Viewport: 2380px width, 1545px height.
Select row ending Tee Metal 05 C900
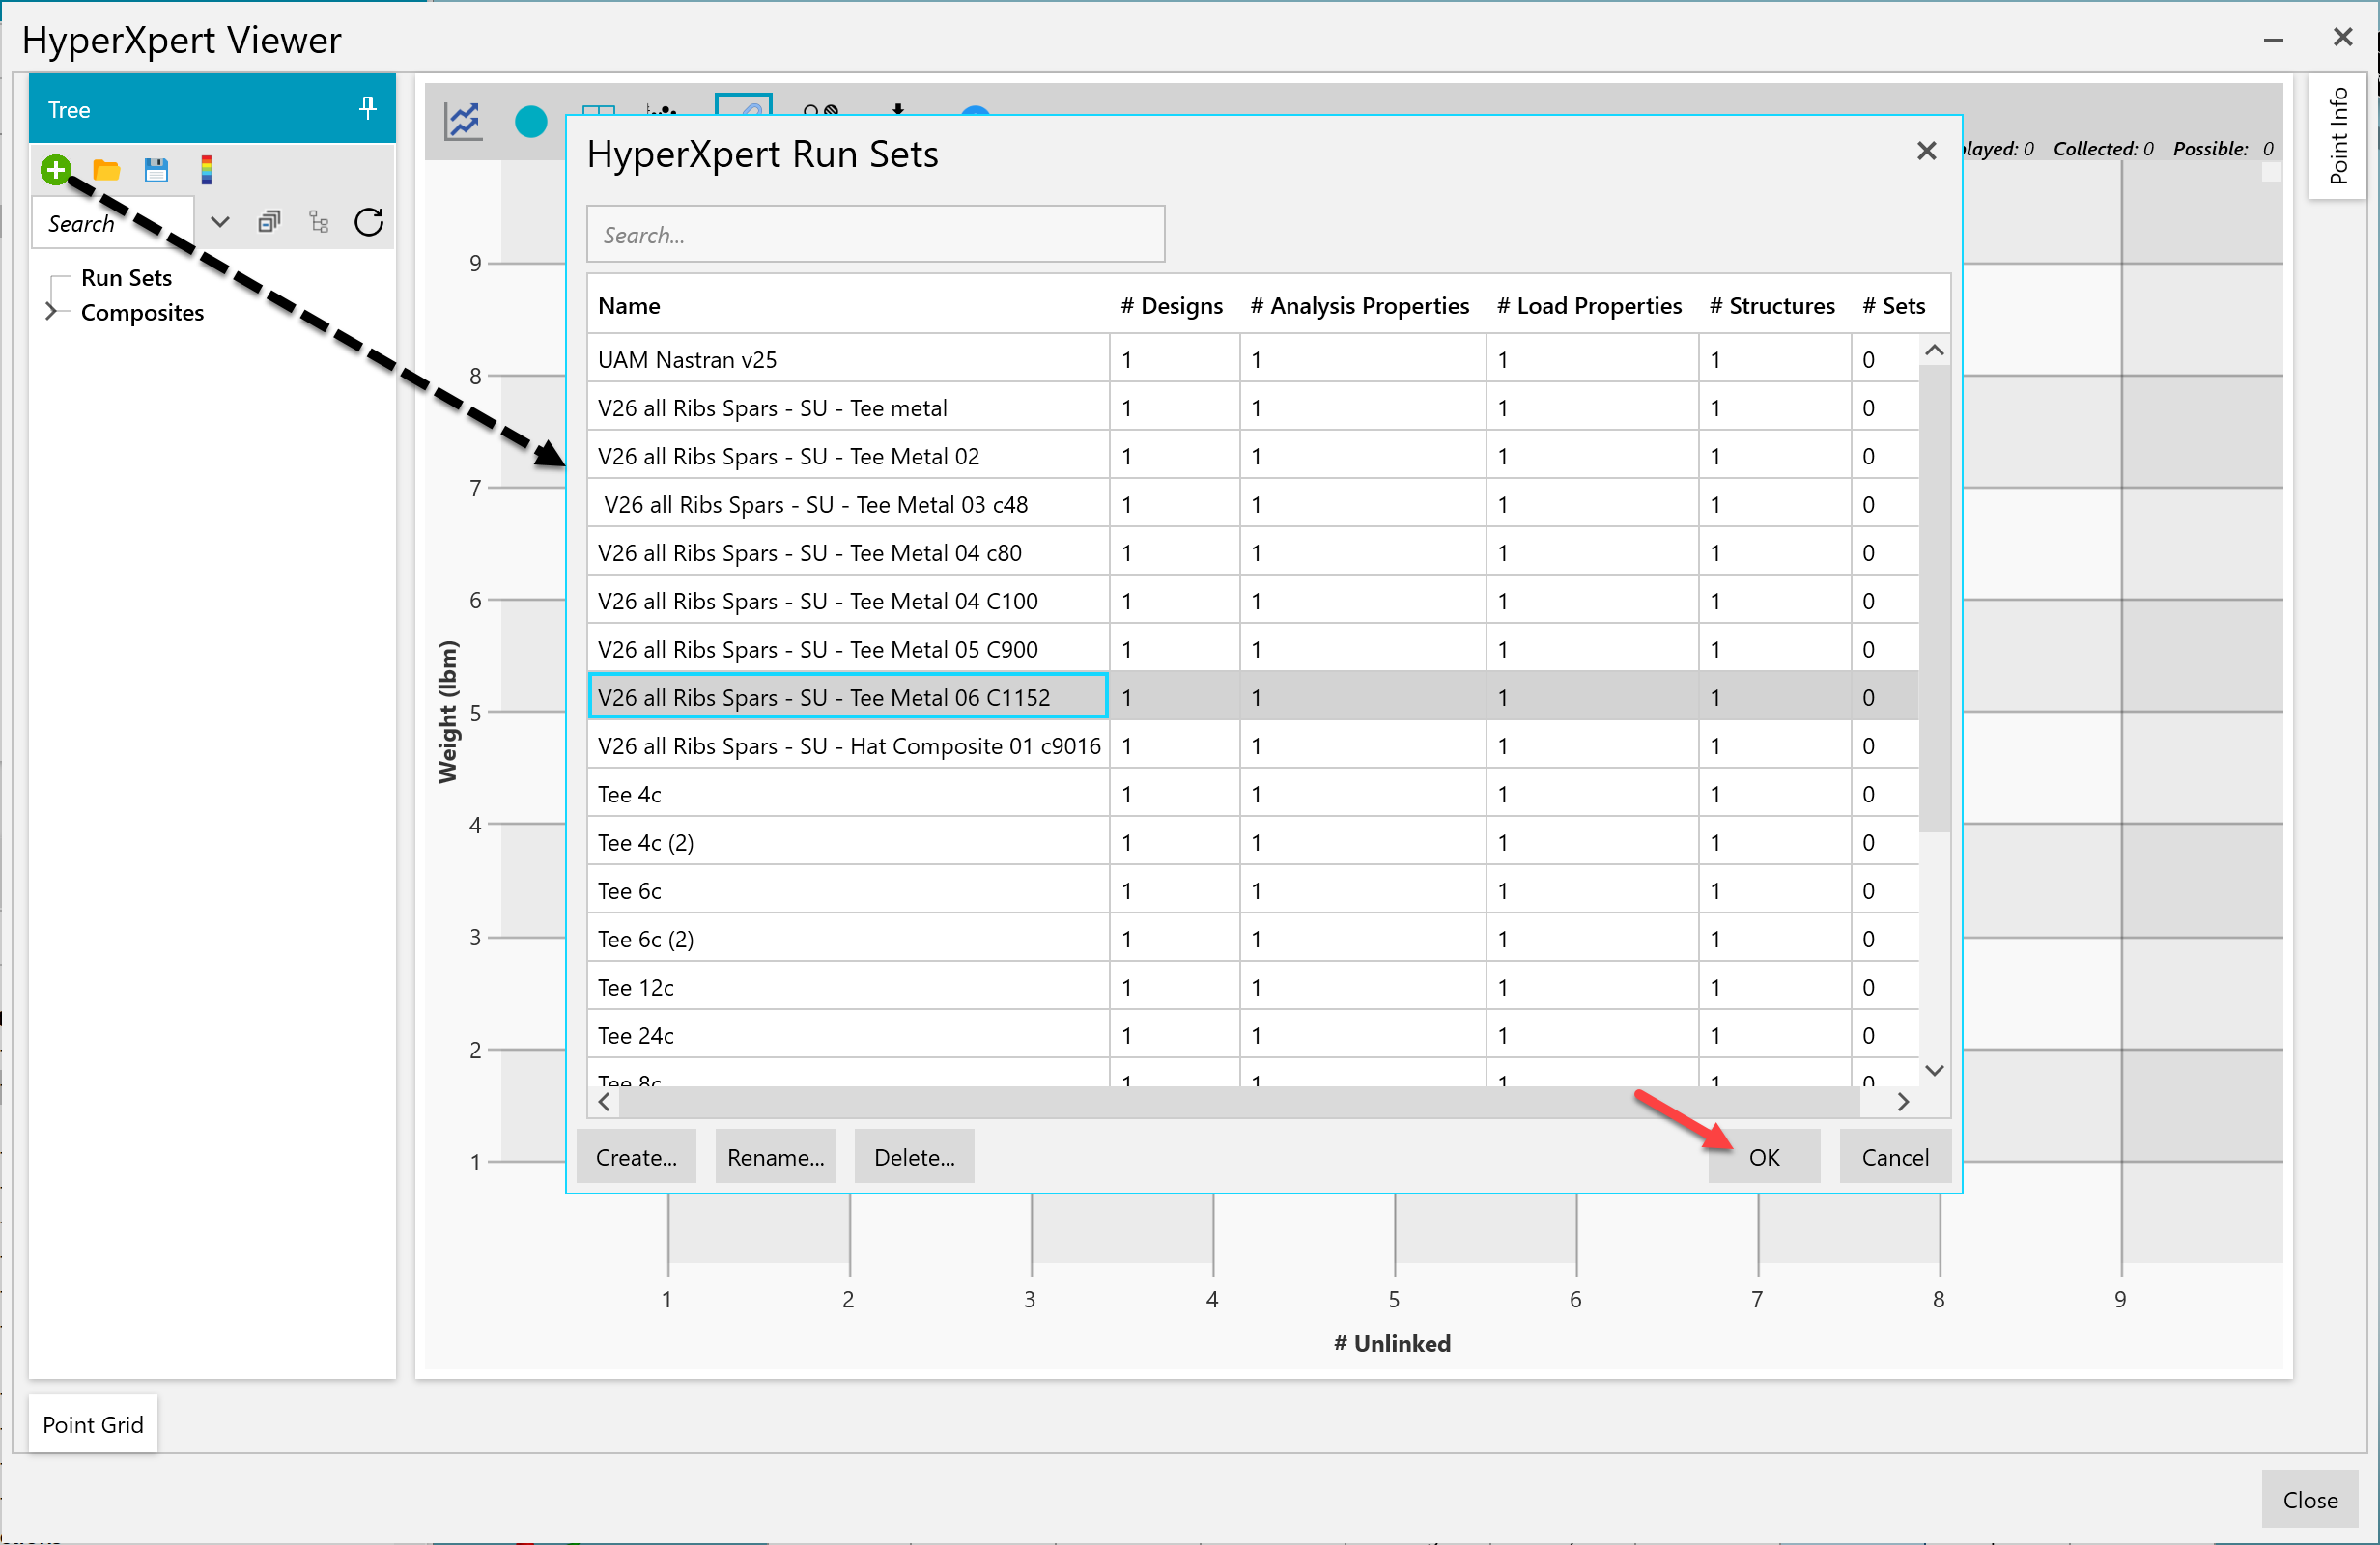click(x=1253, y=649)
